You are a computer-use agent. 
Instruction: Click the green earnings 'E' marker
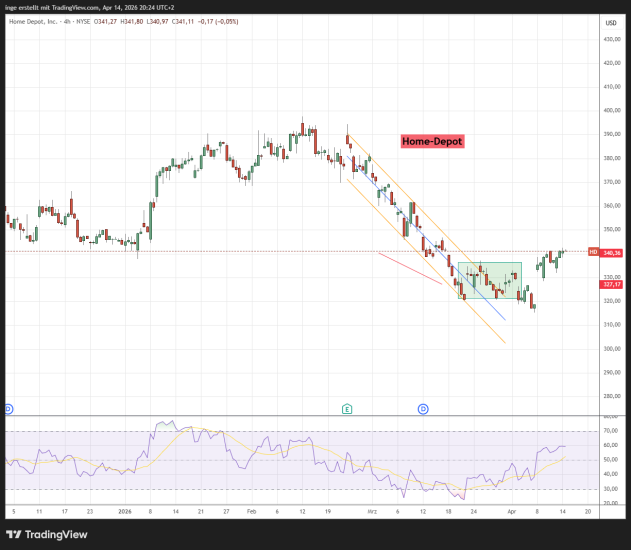(346, 409)
